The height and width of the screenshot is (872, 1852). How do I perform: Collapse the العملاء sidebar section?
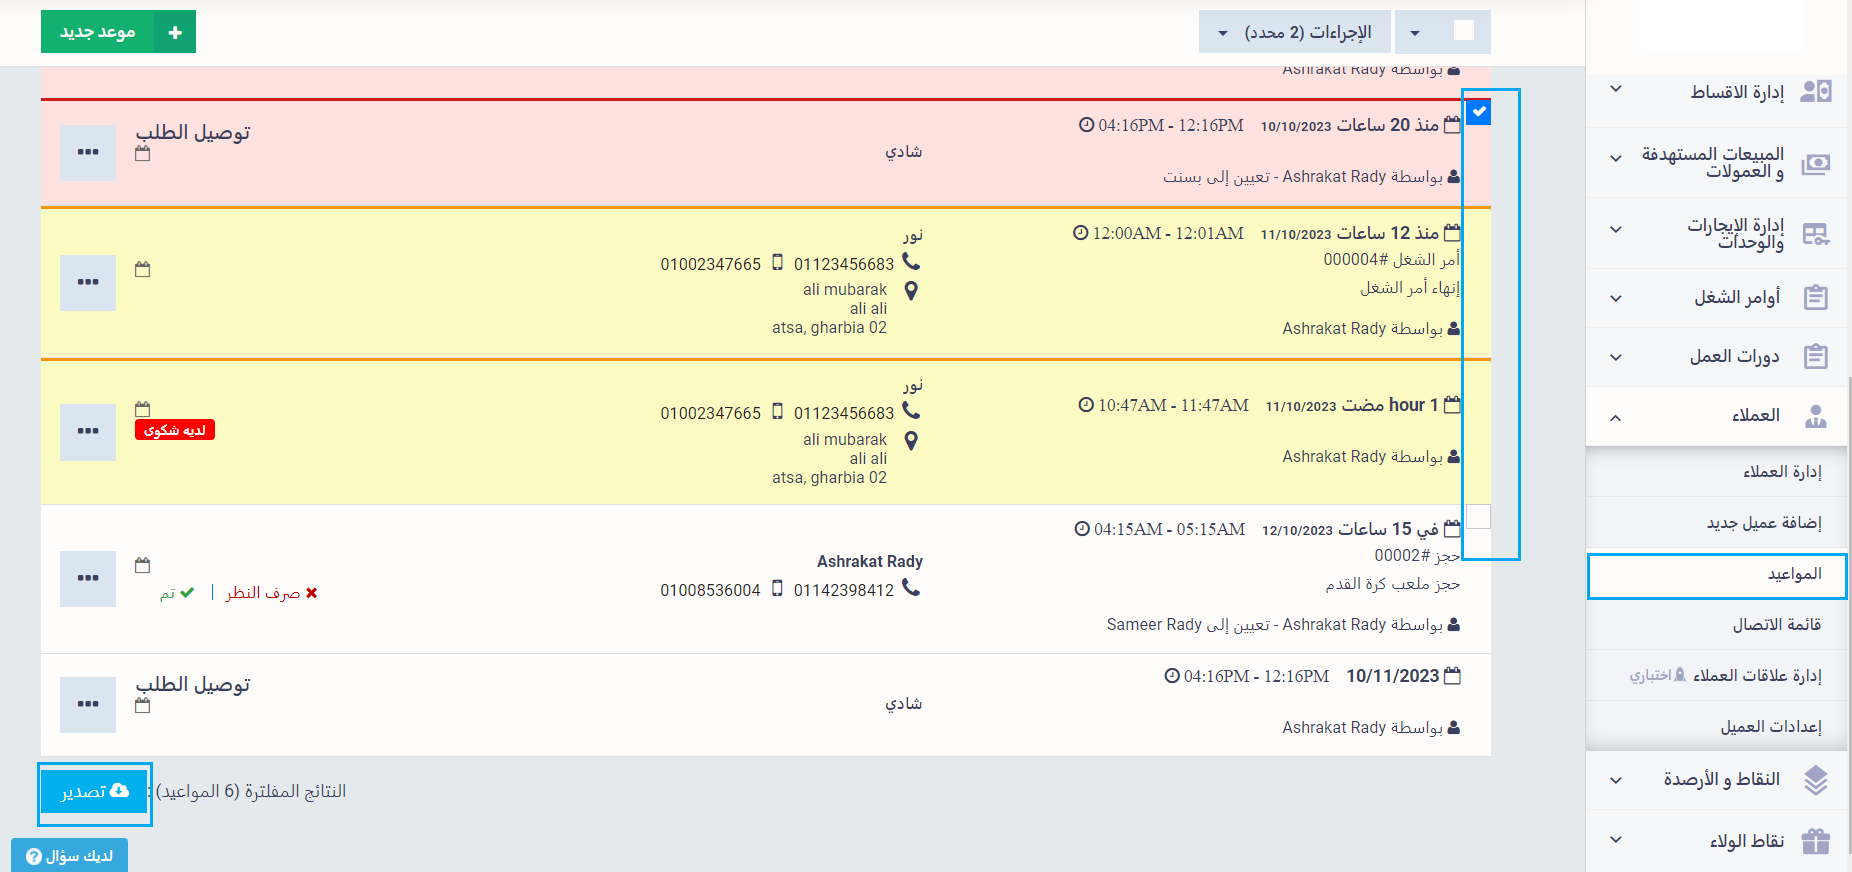1615,417
